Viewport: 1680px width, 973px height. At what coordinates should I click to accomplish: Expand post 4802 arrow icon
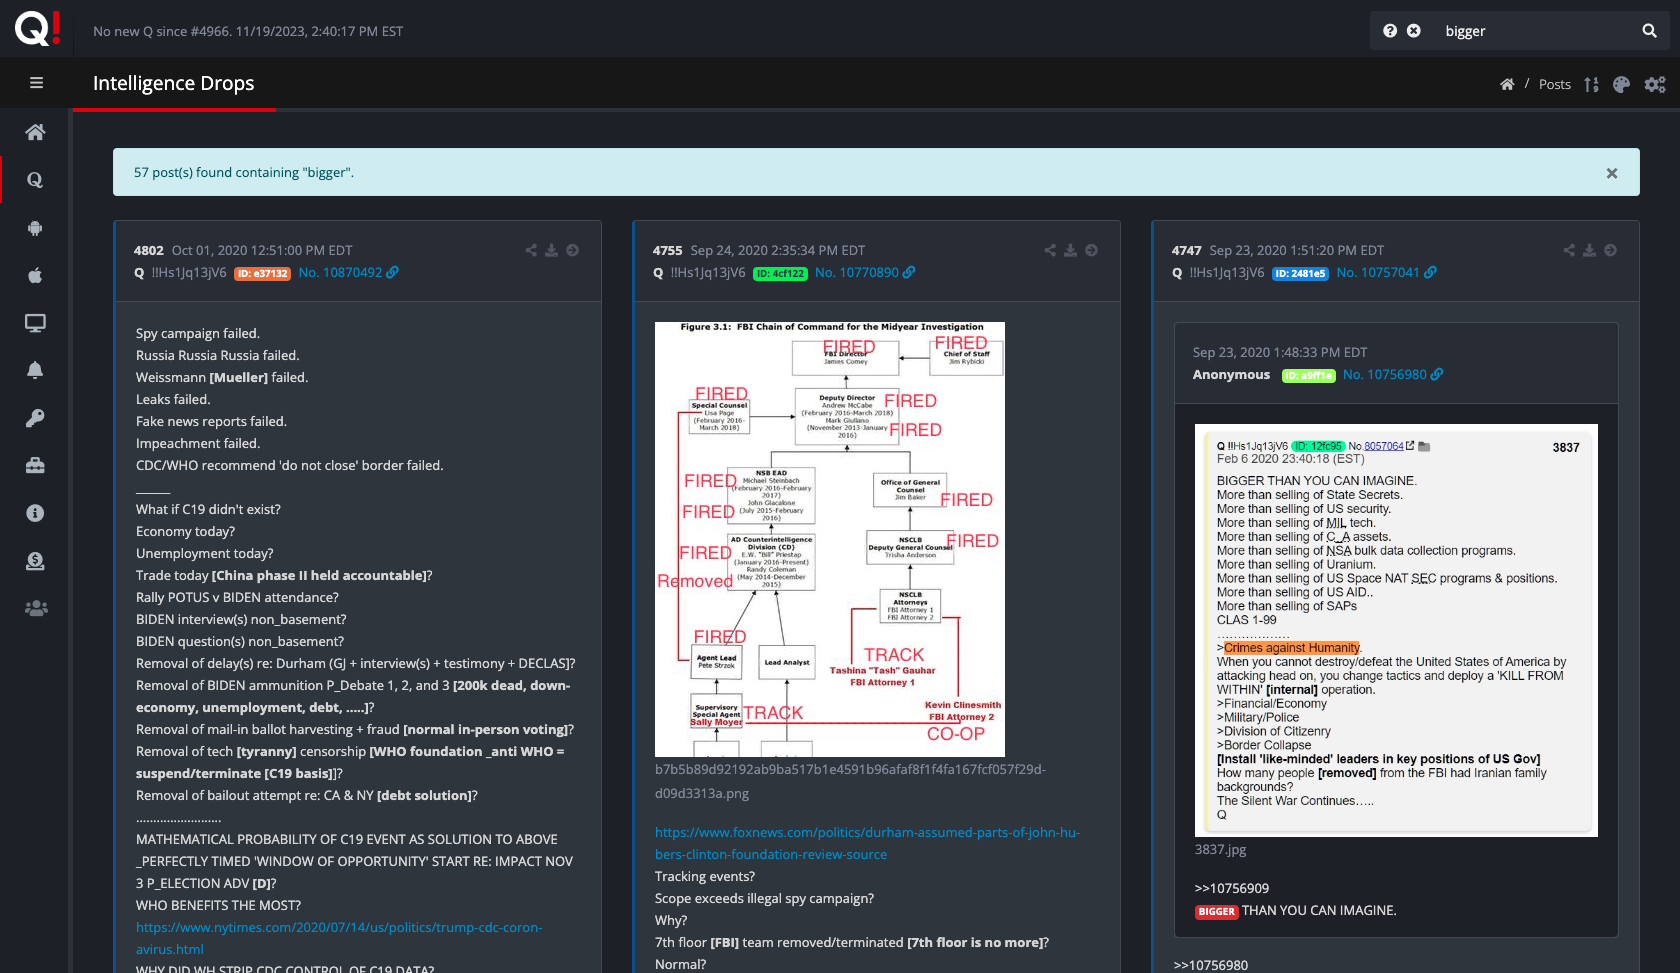point(572,250)
